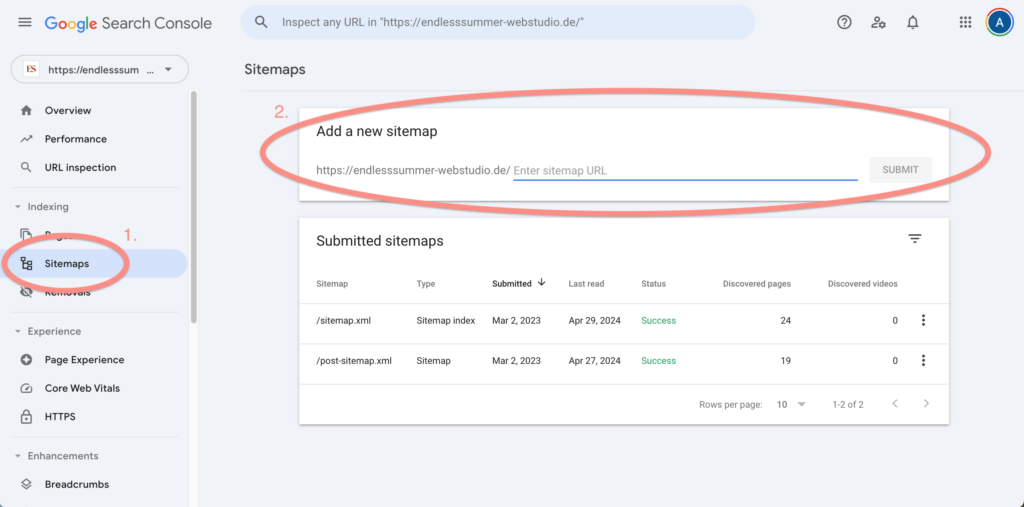
Task: Filter the submitted sitemaps table
Action: click(914, 239)
